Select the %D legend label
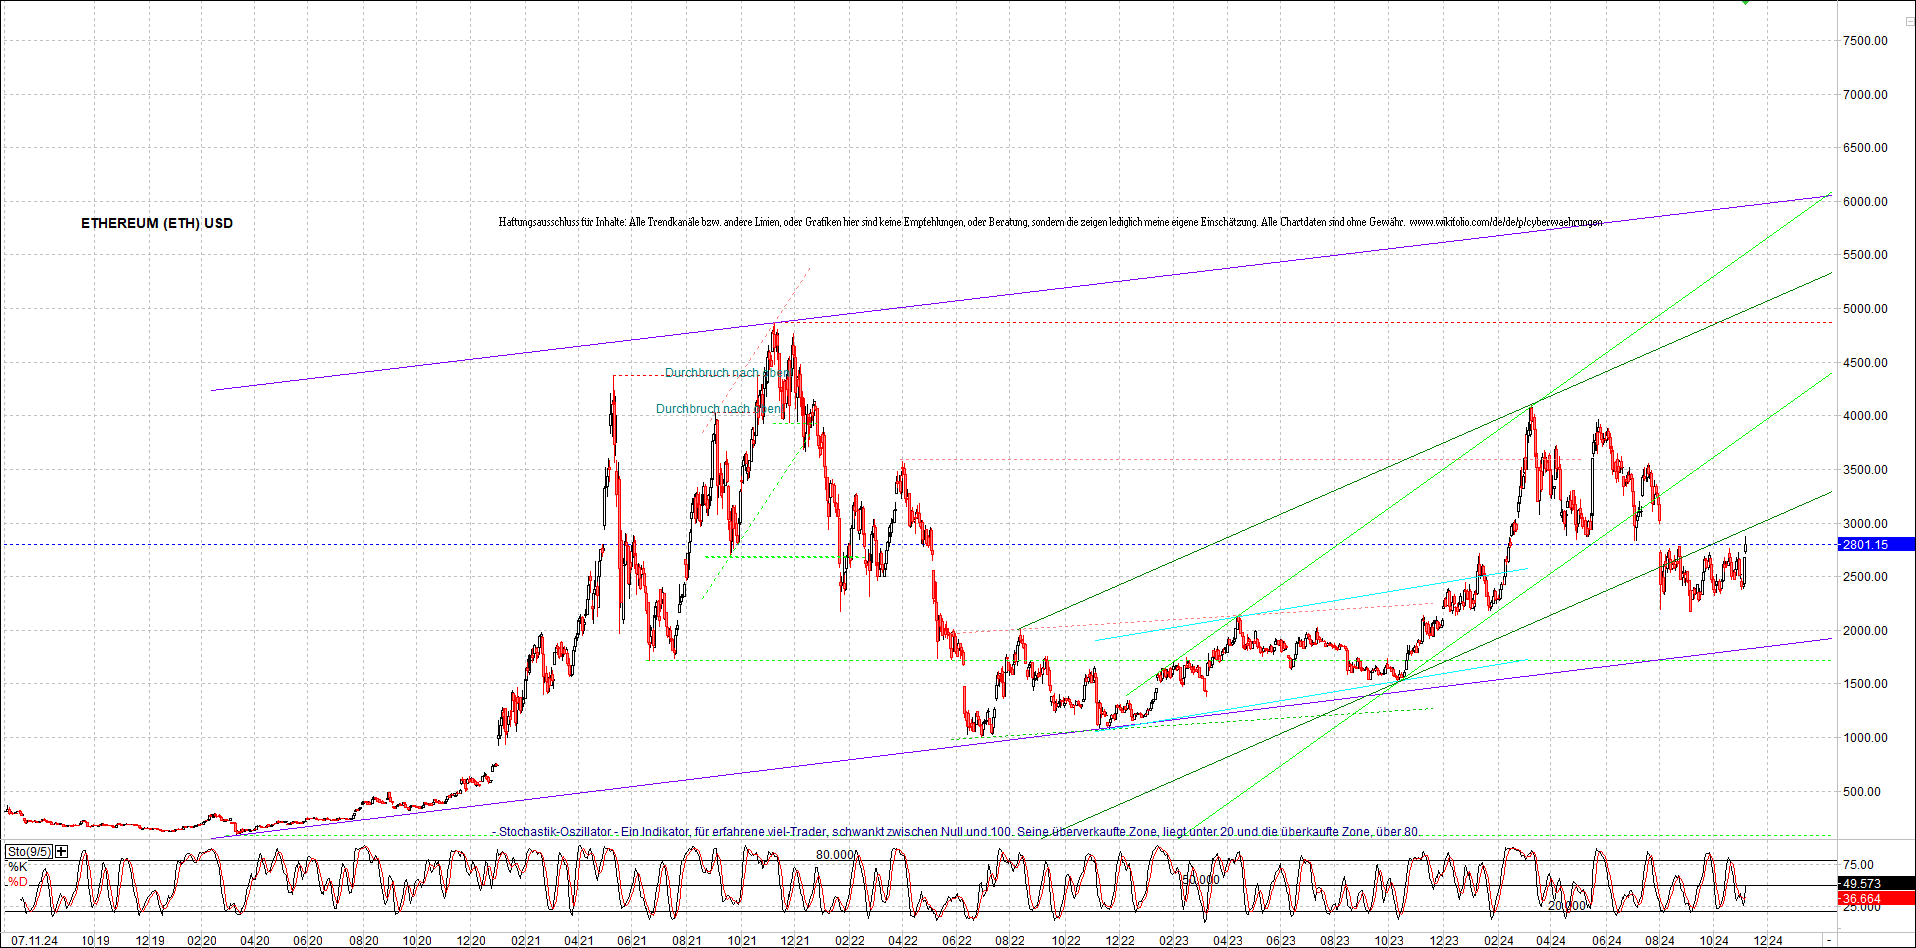 (17, 882)
